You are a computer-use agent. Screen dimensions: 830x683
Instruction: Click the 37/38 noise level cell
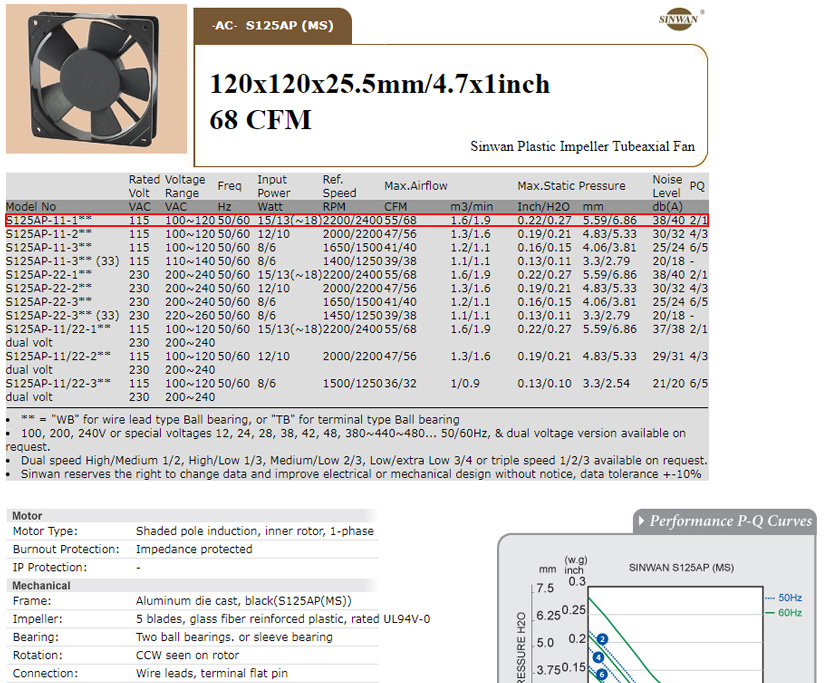[669, 329]
